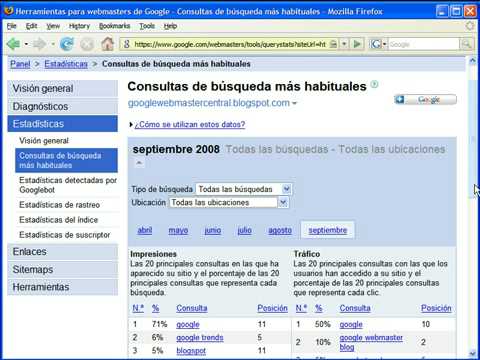Click the Firefox title bar logo icon
Screen dimensions: 480x360
(x=9, y=11)
